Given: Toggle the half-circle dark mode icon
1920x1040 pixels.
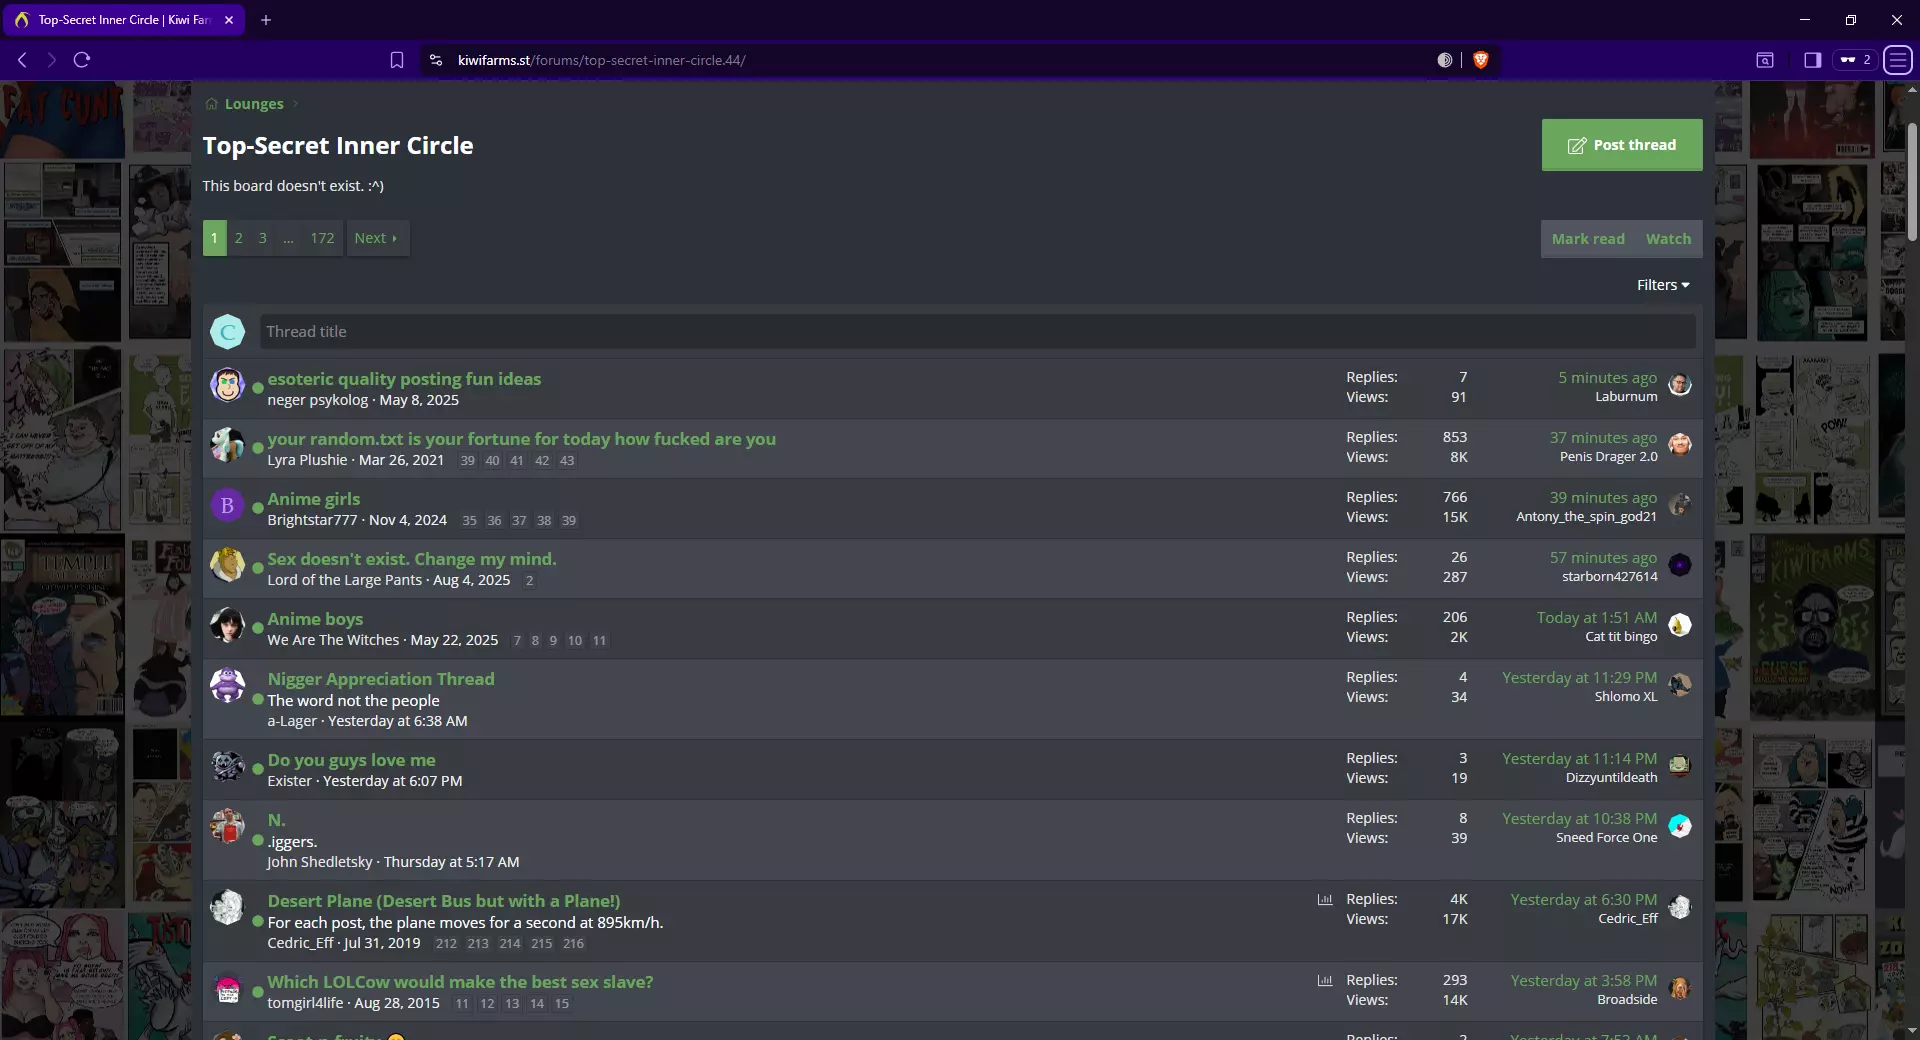Looking at the screenshot, I should (x=1445, y=60).
